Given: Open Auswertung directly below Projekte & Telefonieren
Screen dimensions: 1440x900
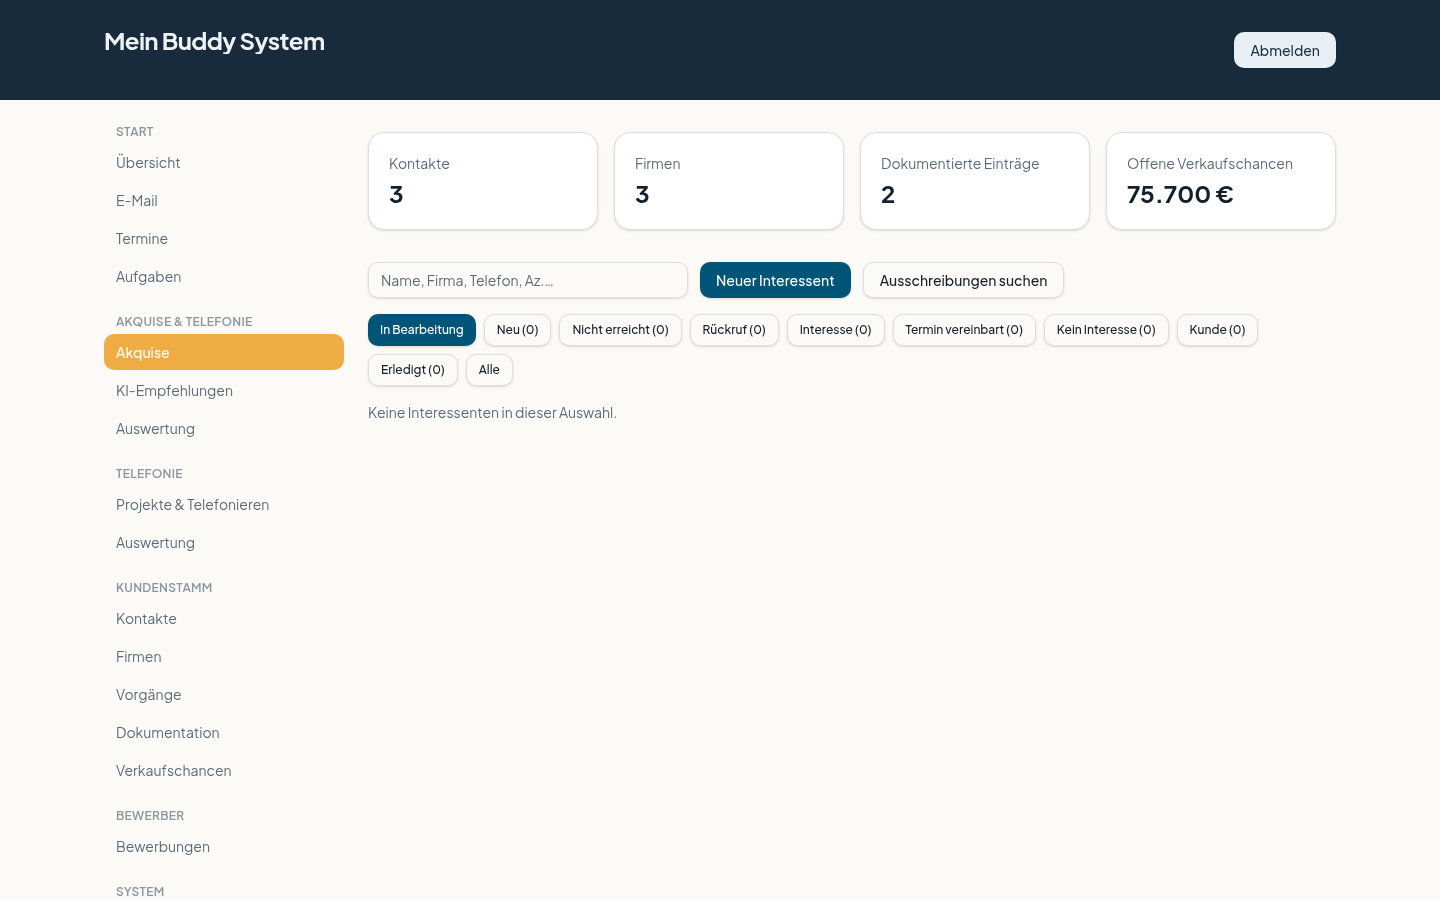Looking at the screenshot, I should [x=224, y=542].
